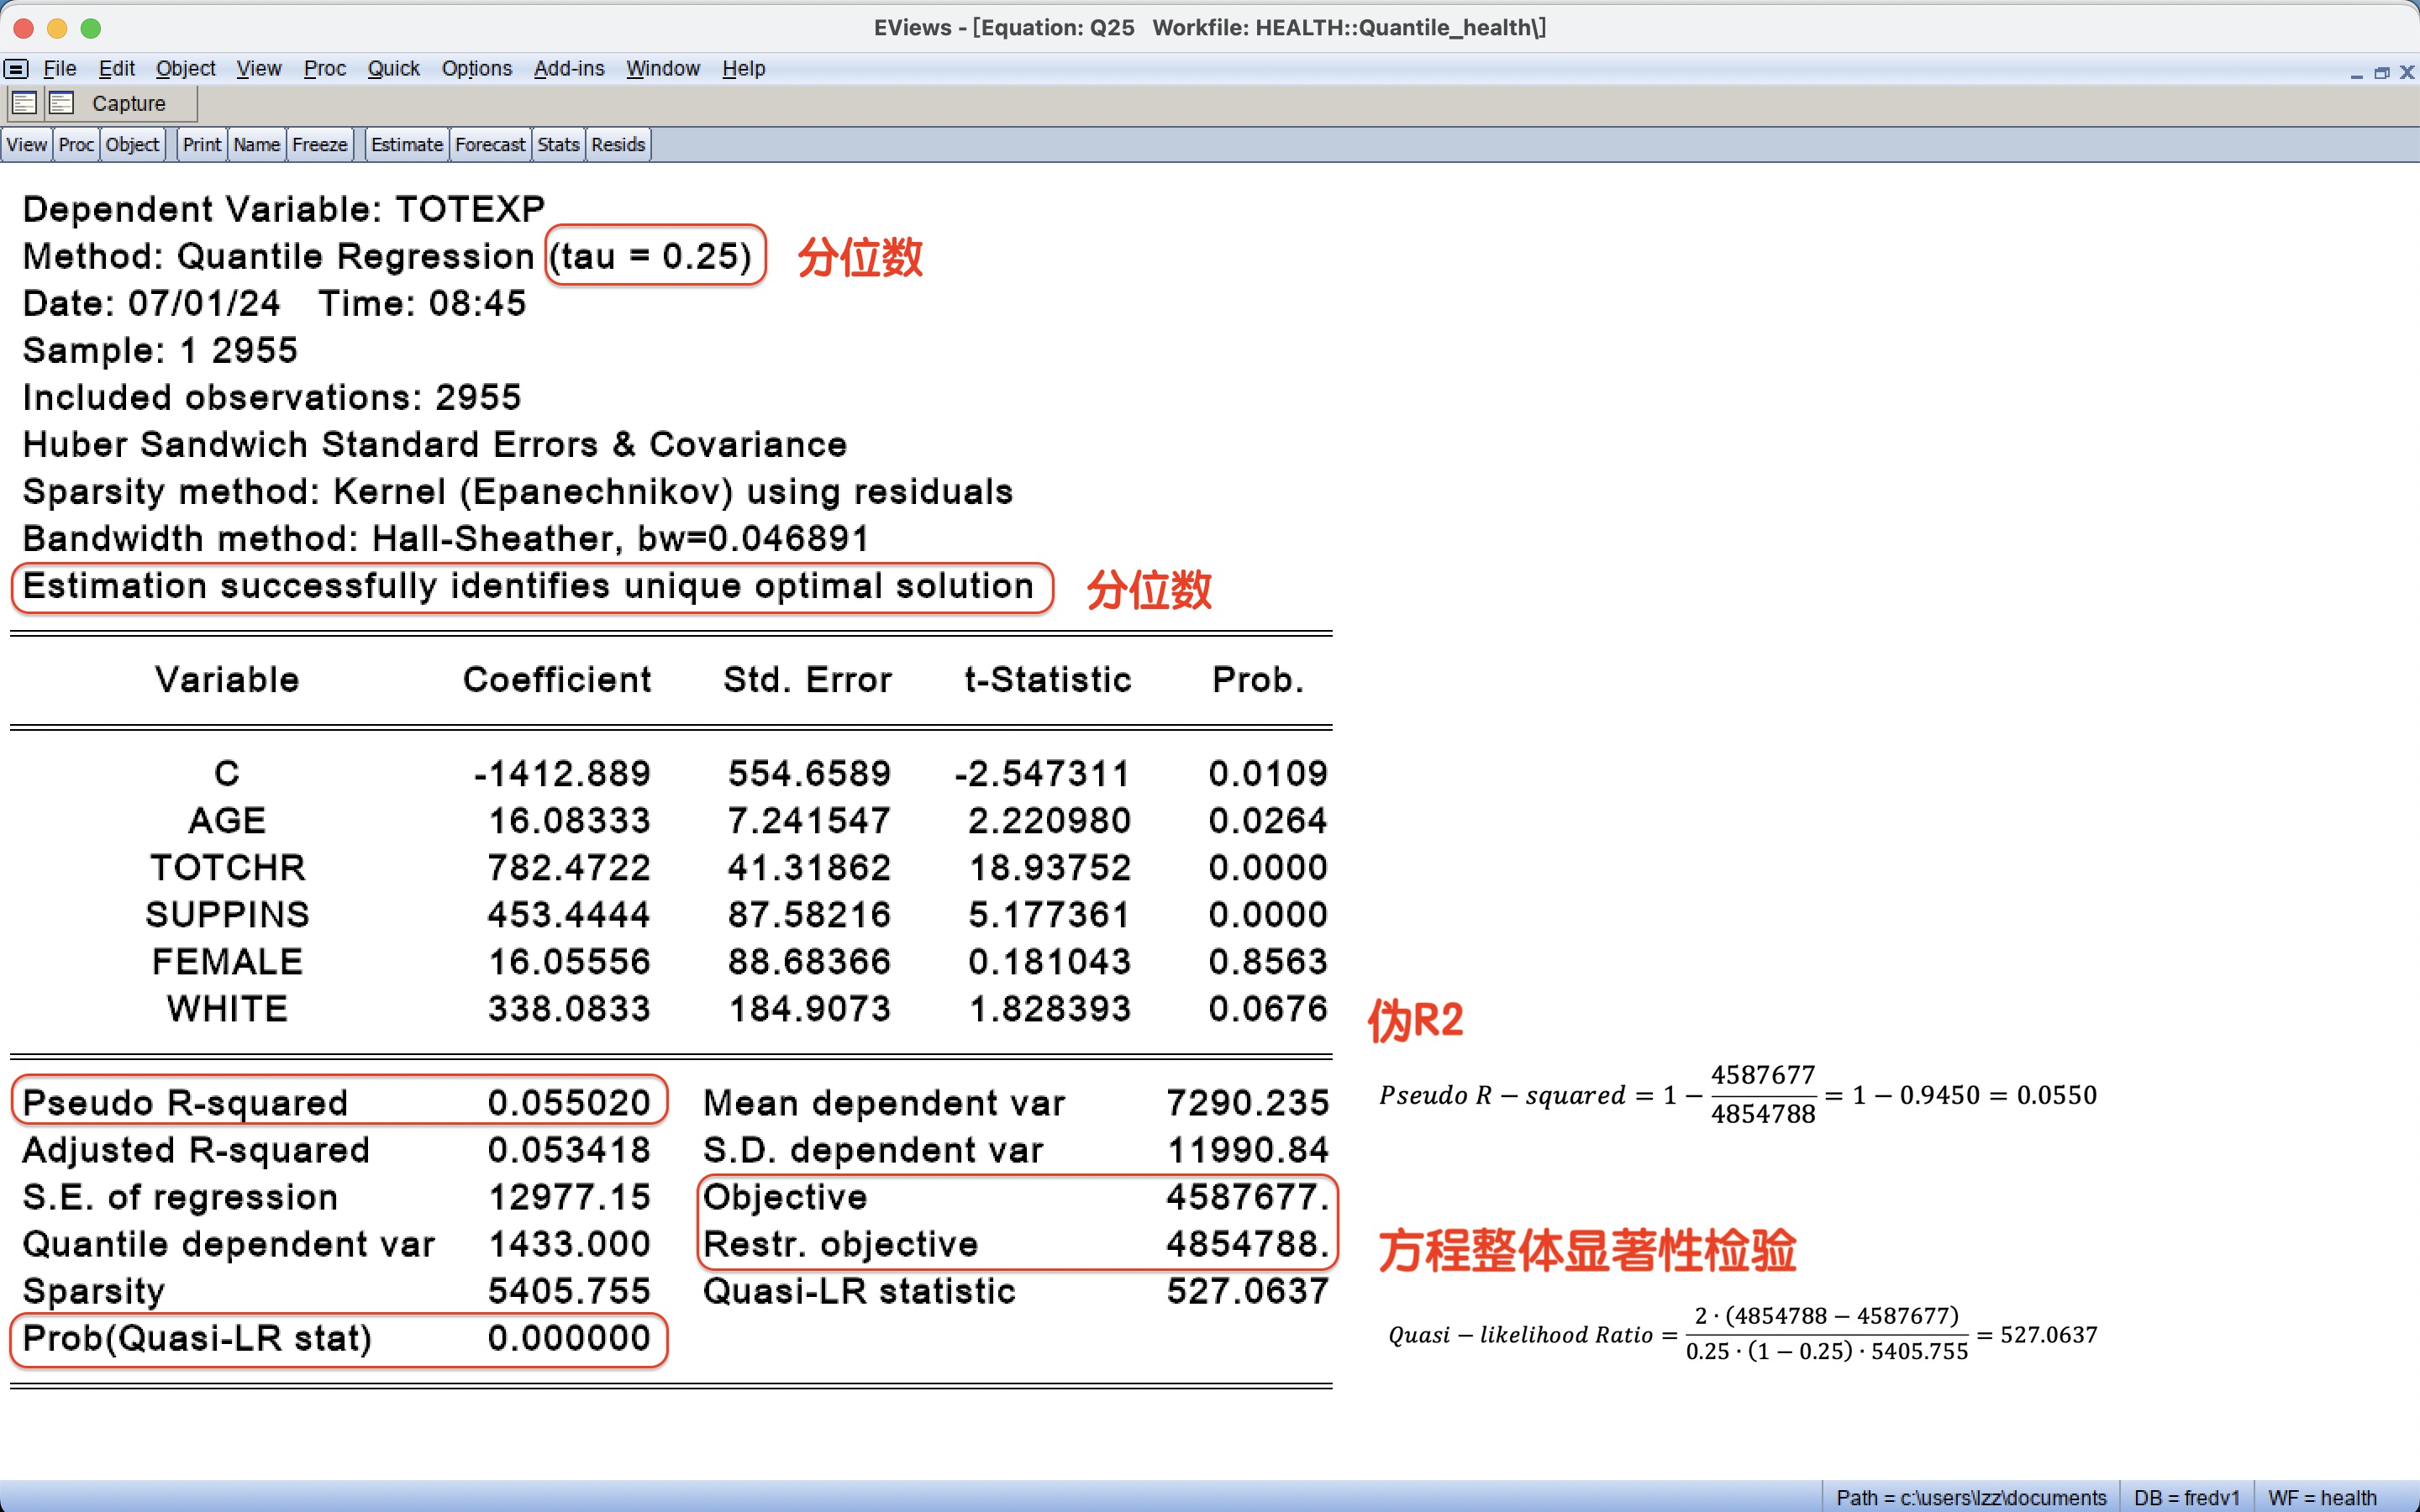Open the equation Object dropdown button
The height and width of the screenshot is (1512, 2420).
pos(132,145)
